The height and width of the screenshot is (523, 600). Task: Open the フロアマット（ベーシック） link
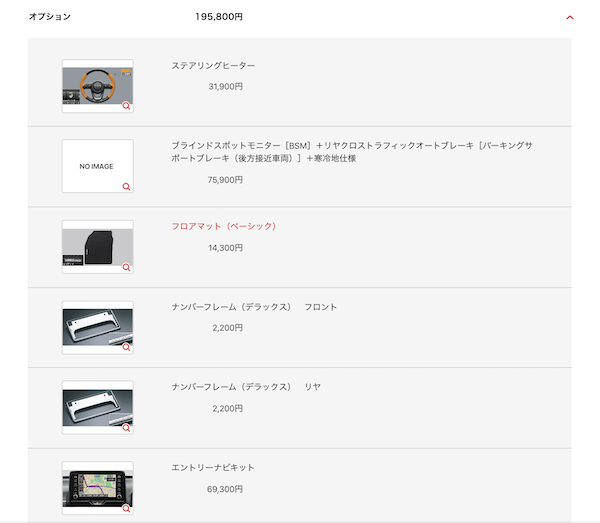pos(223,226)
